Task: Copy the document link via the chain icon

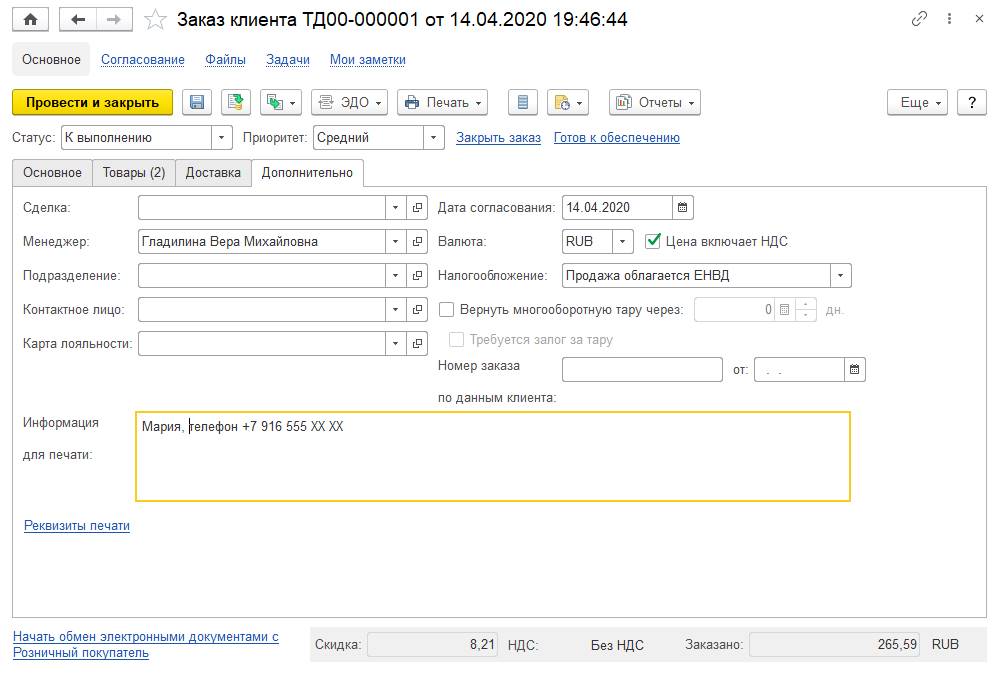Action: 919,19
